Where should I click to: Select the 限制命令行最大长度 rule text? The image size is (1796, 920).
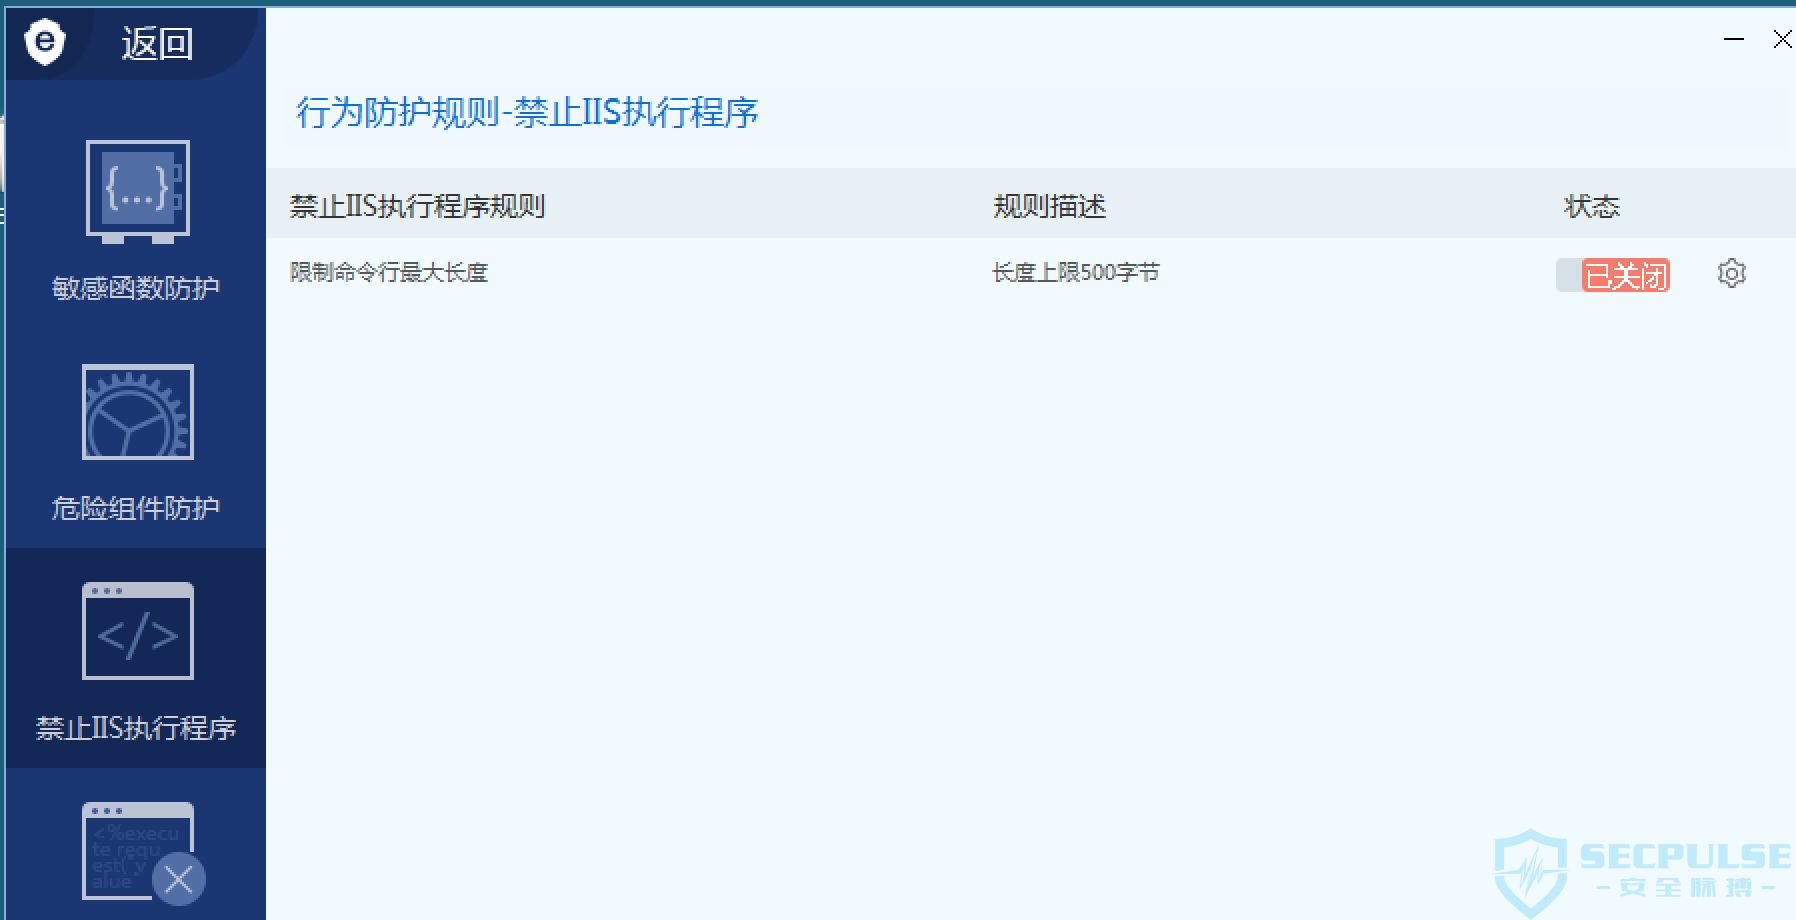(x=389, y=272)
